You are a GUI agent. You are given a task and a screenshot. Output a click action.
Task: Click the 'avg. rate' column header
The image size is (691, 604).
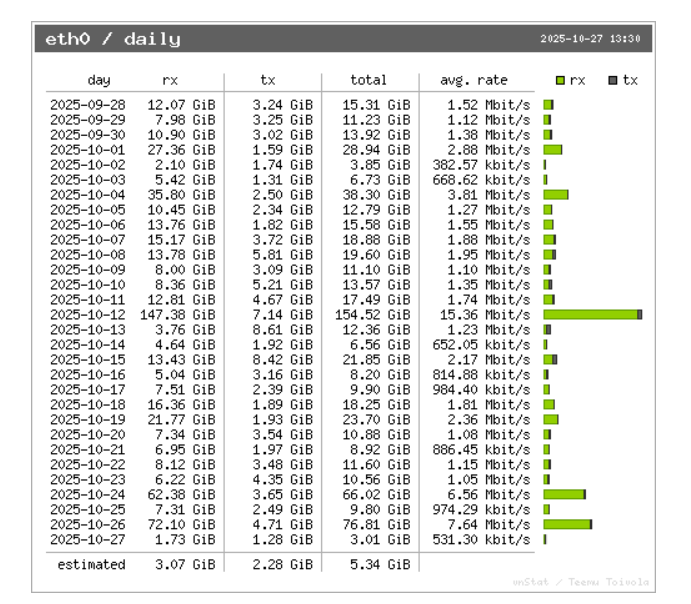click(474, 80)
